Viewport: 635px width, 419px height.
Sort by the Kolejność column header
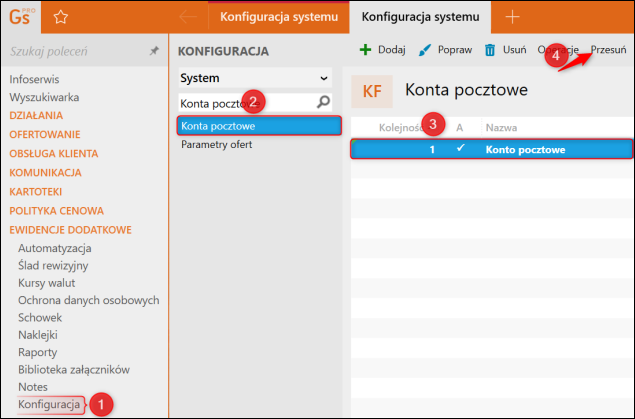click(x=401, y=128)
